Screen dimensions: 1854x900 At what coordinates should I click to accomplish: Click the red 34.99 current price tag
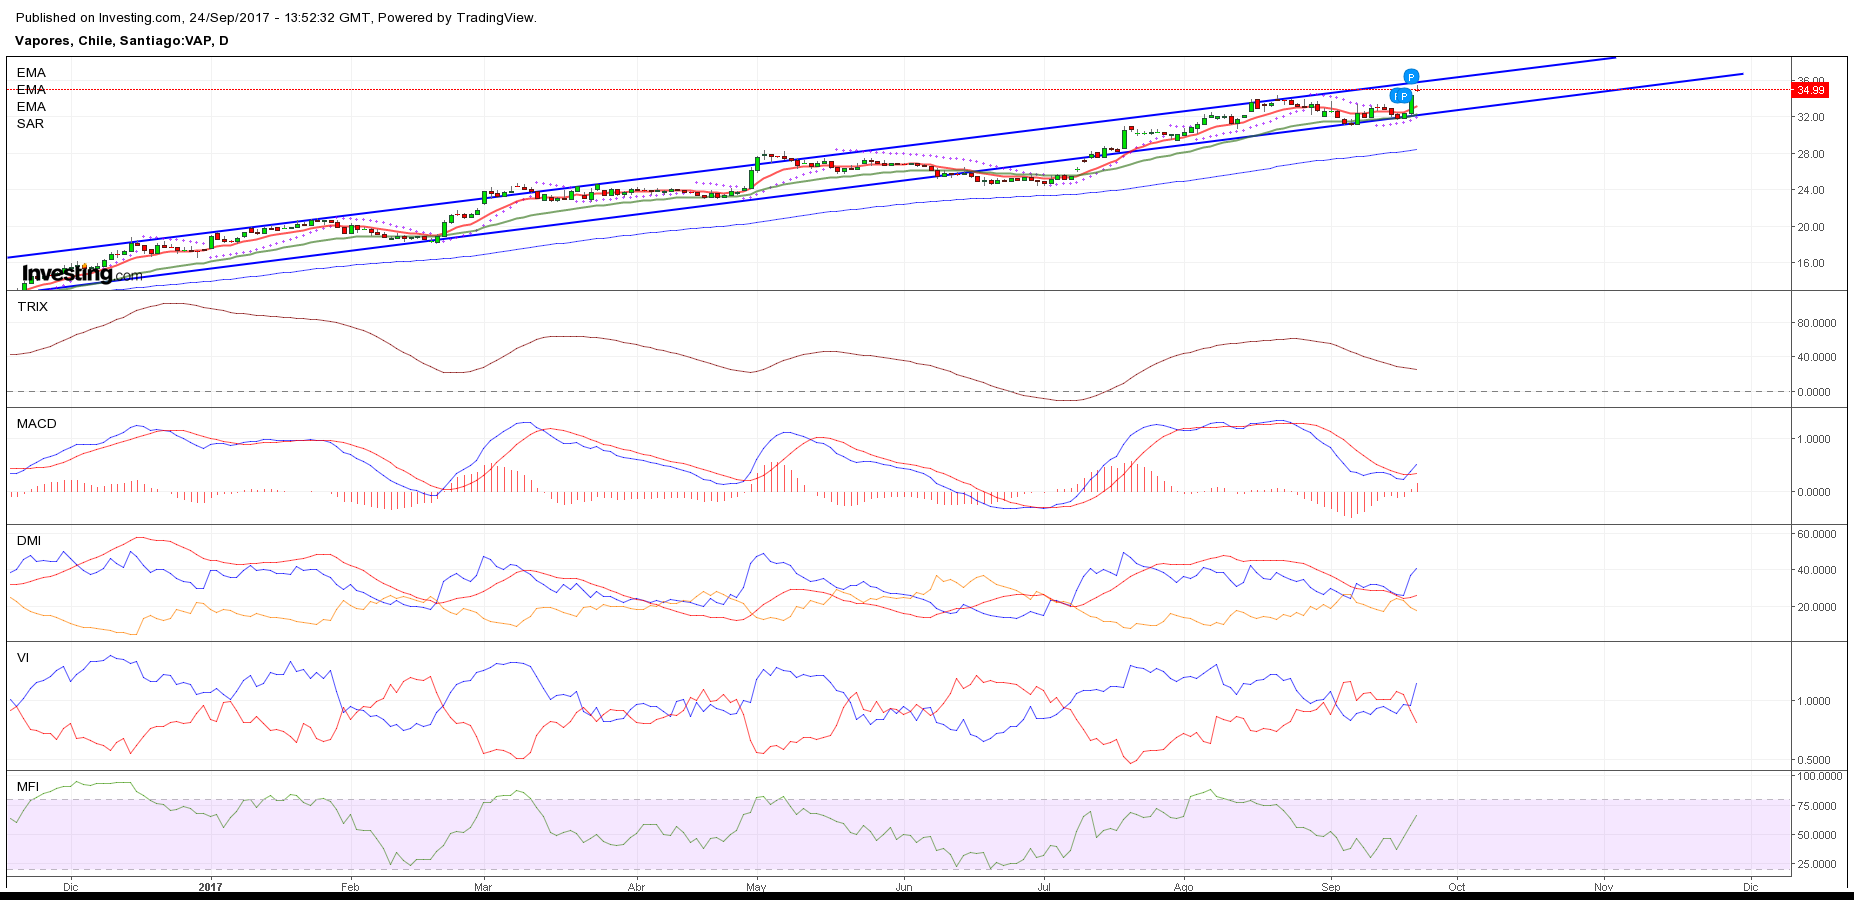tap(1811, 90)
